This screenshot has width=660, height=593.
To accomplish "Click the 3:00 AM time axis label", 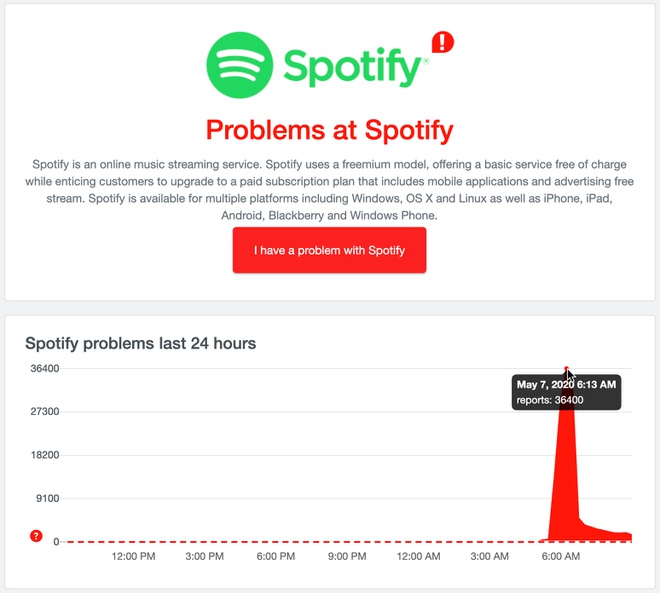I will (490, 556).
